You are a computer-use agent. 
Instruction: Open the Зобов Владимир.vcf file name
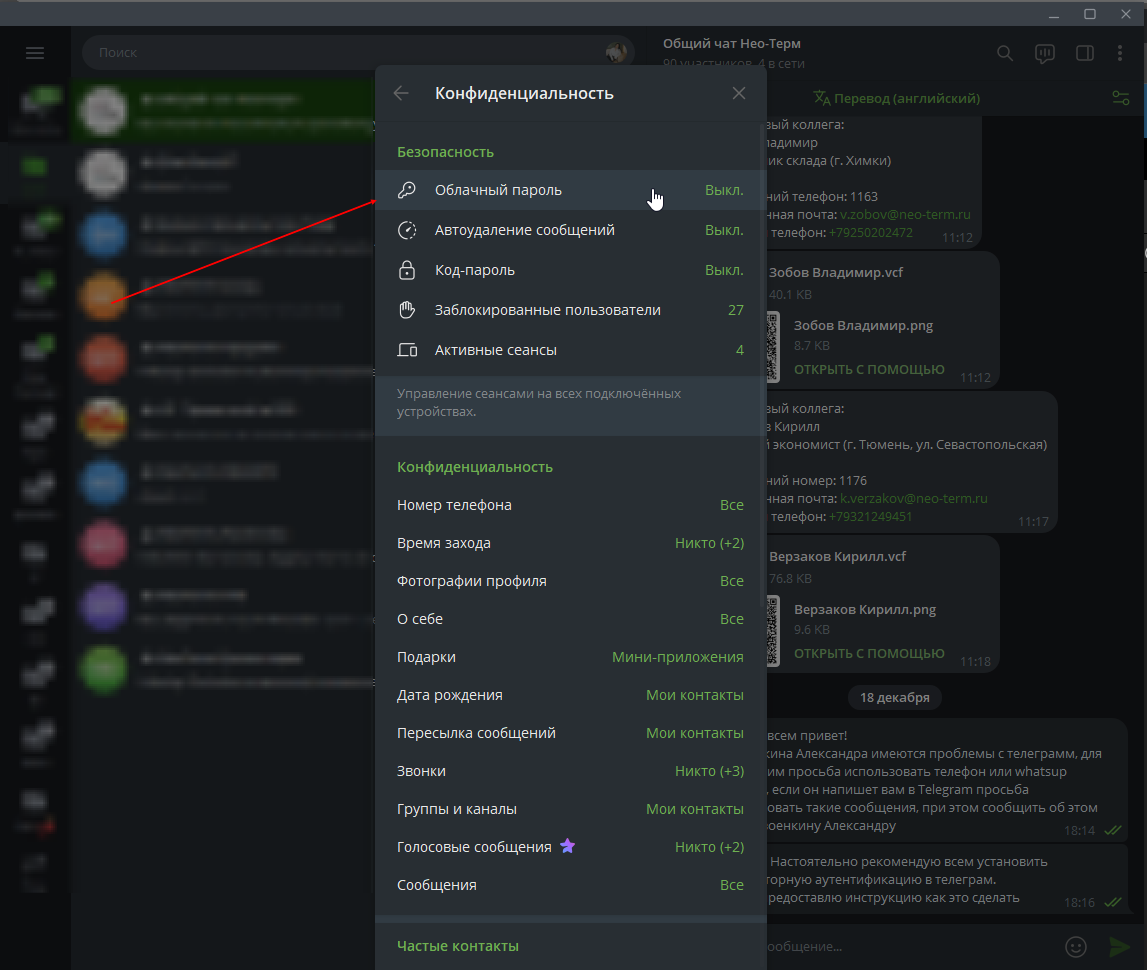coord(835,272)
